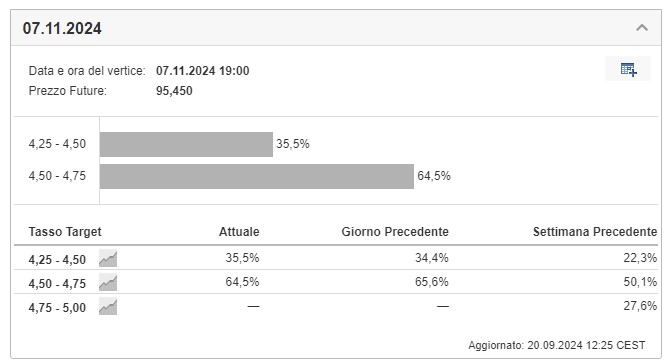Click the meeting date 07.11.2024 19:00
This screenshot has width=670, height=361.
tap(203, 70)
